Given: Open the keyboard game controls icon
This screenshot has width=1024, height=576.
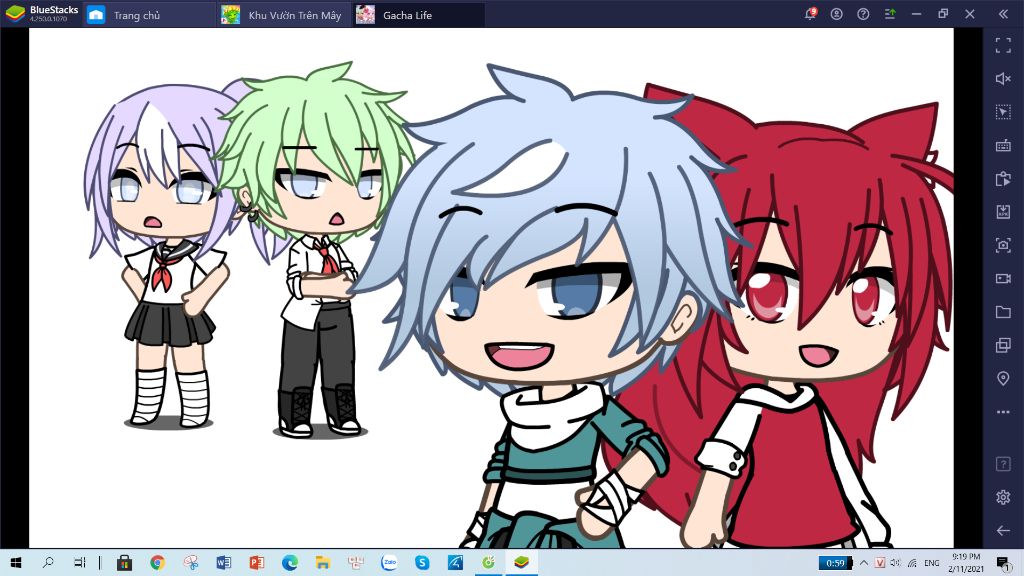Looking at the screenshot, I should [x=1003, y=145].
